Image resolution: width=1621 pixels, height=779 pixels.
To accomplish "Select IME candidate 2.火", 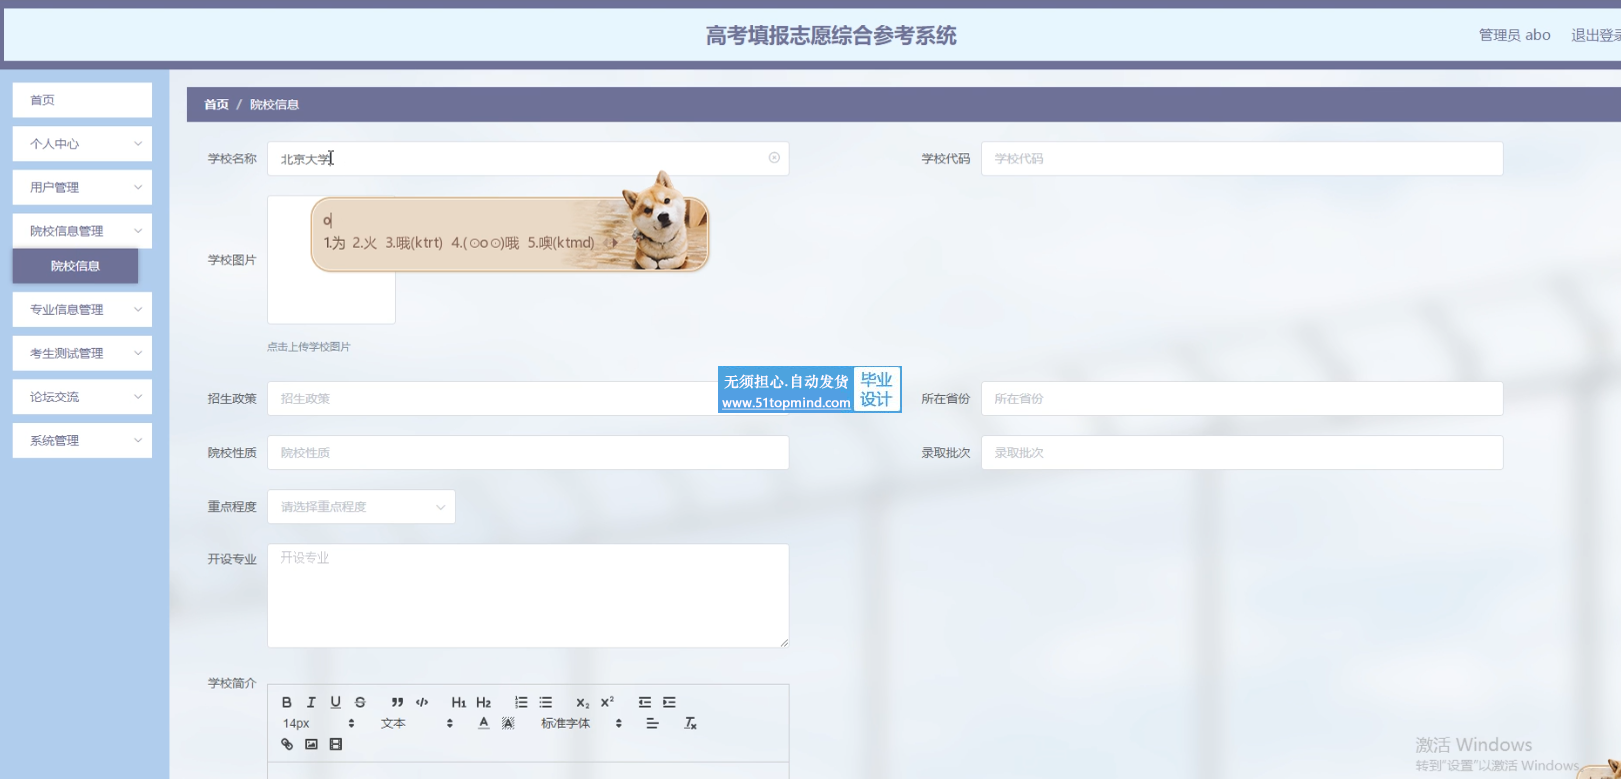I will [x=364, y=242].
